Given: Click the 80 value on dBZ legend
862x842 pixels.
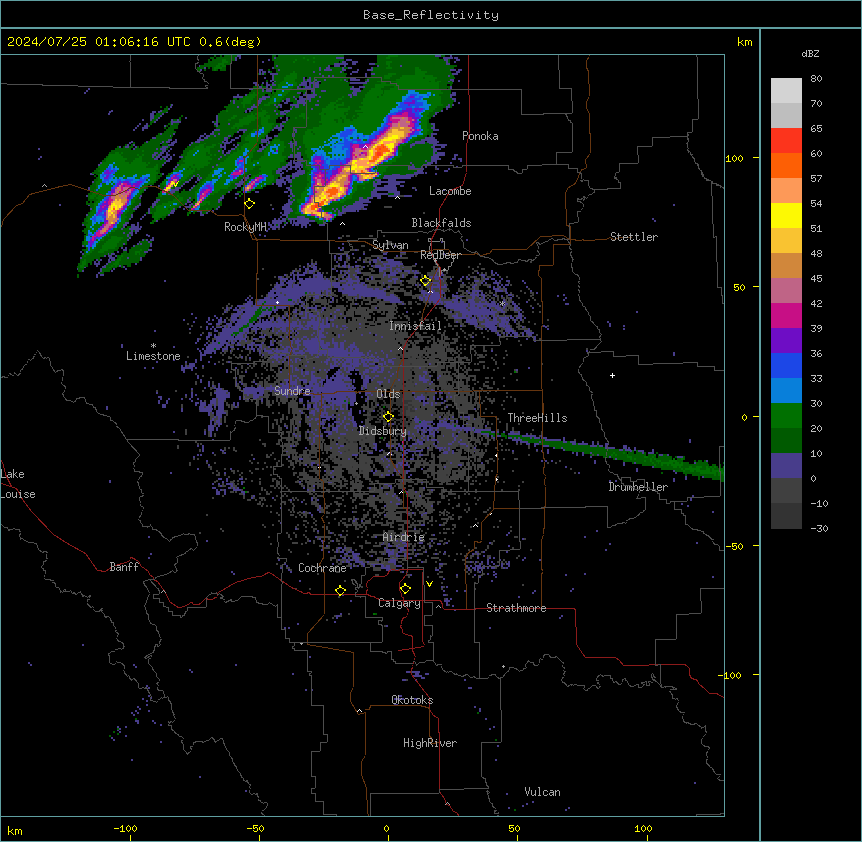Looking at the screenshot, I should 816,79.
